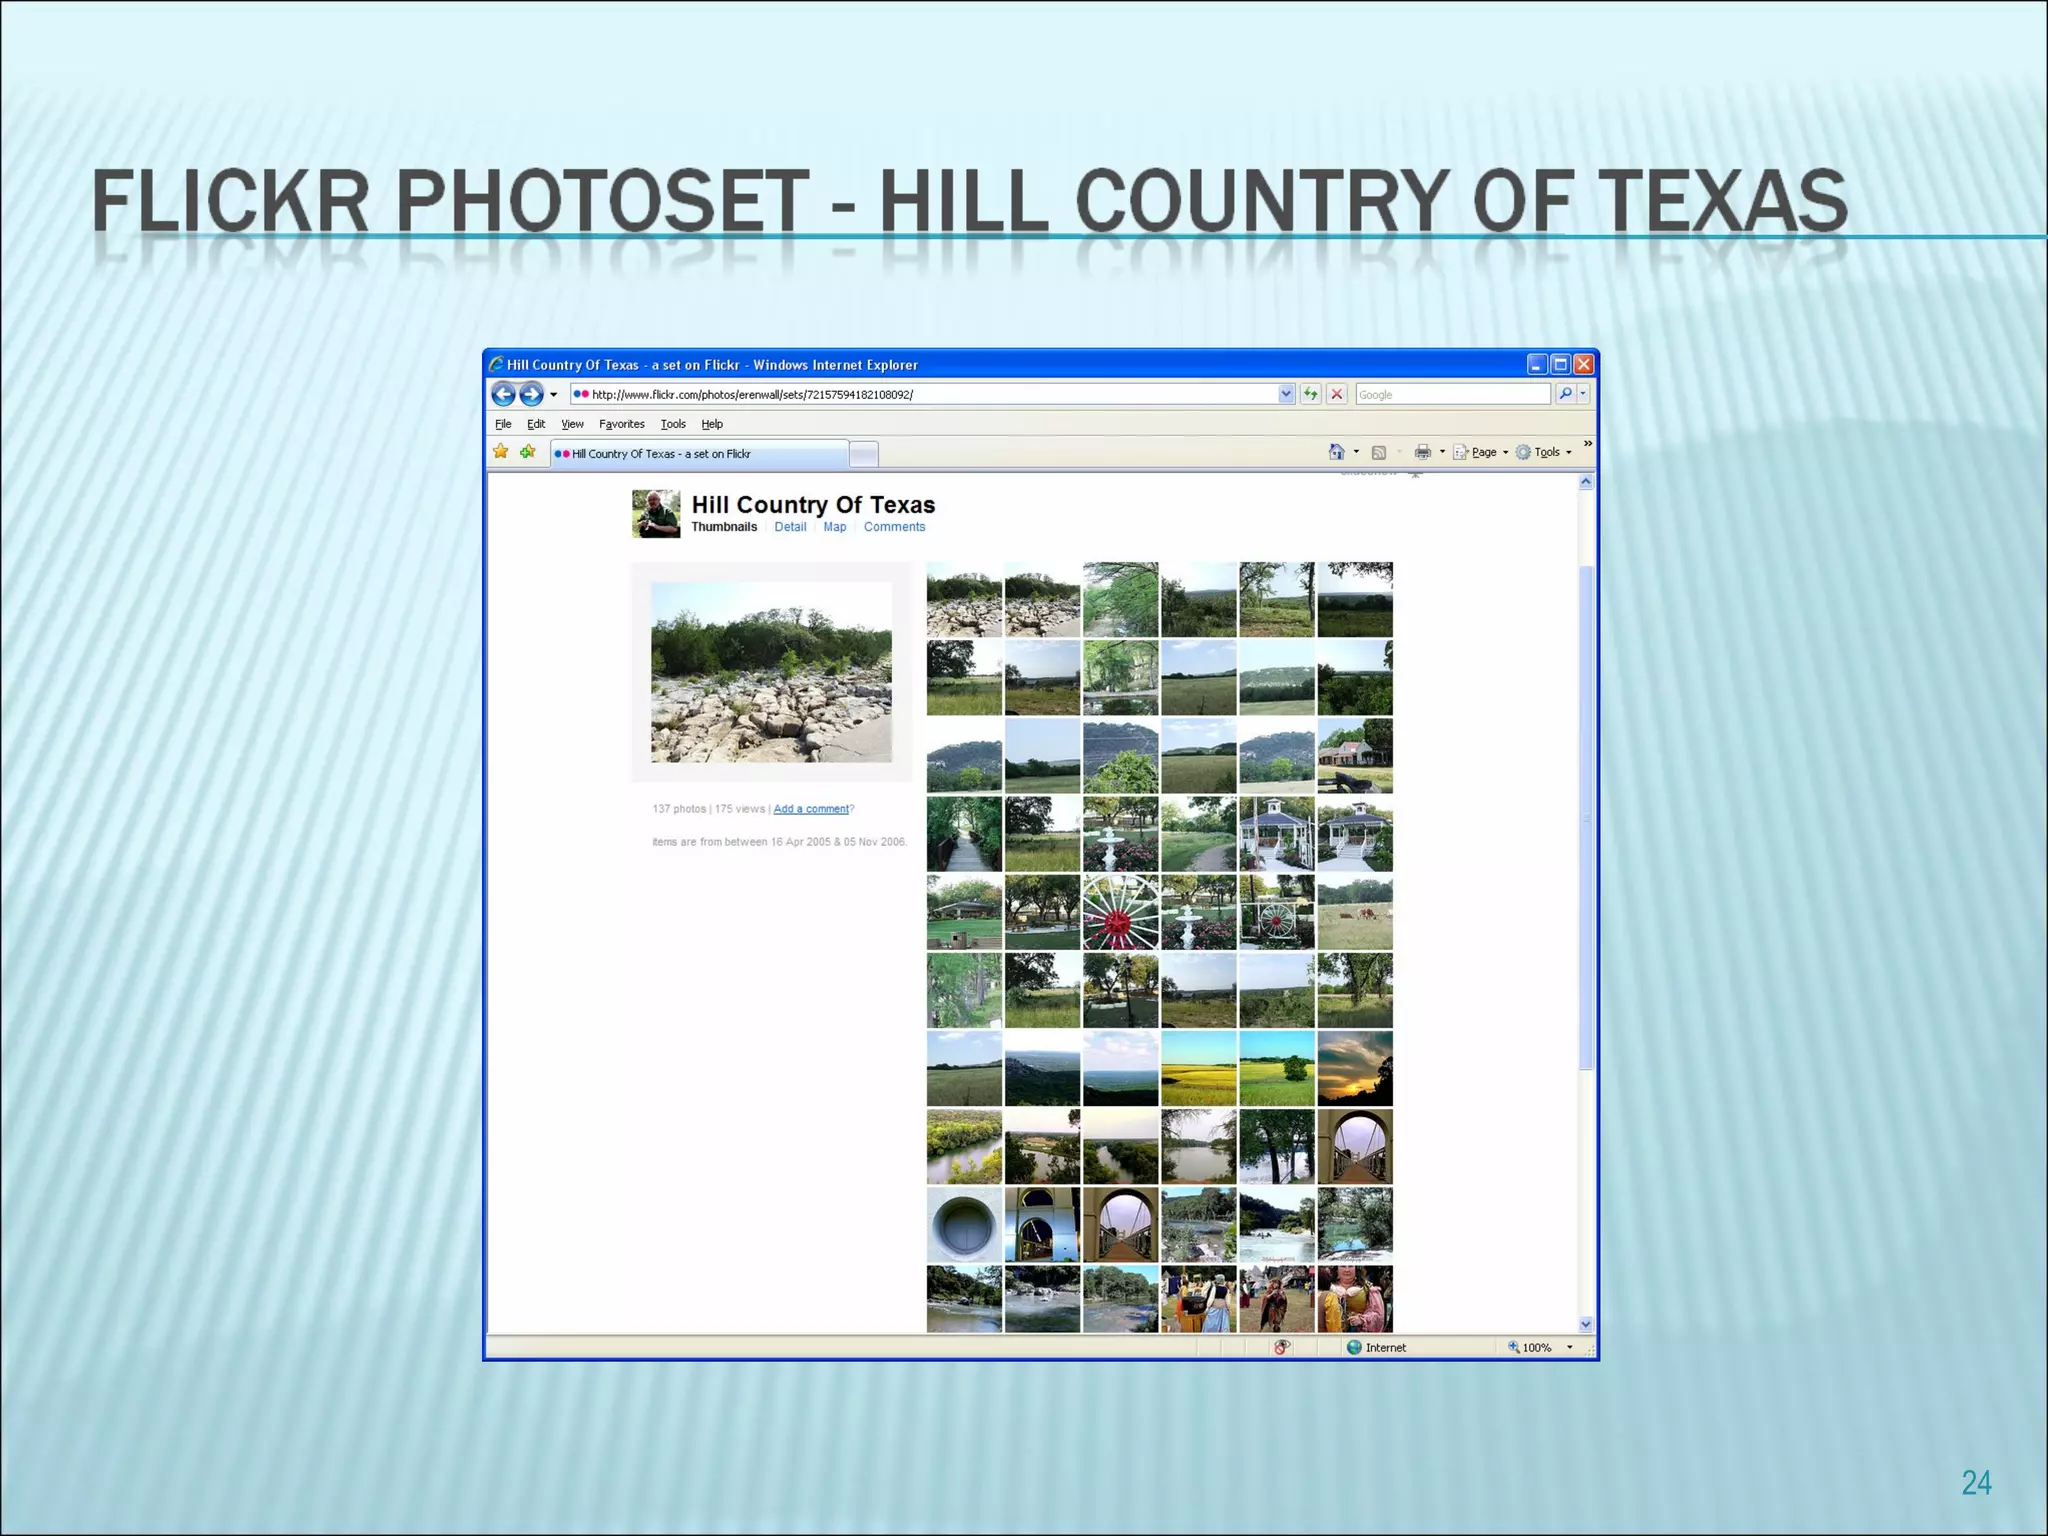Open the Map view link
The height and width of the screenshot is (1536, 2048).
point(834,527)
